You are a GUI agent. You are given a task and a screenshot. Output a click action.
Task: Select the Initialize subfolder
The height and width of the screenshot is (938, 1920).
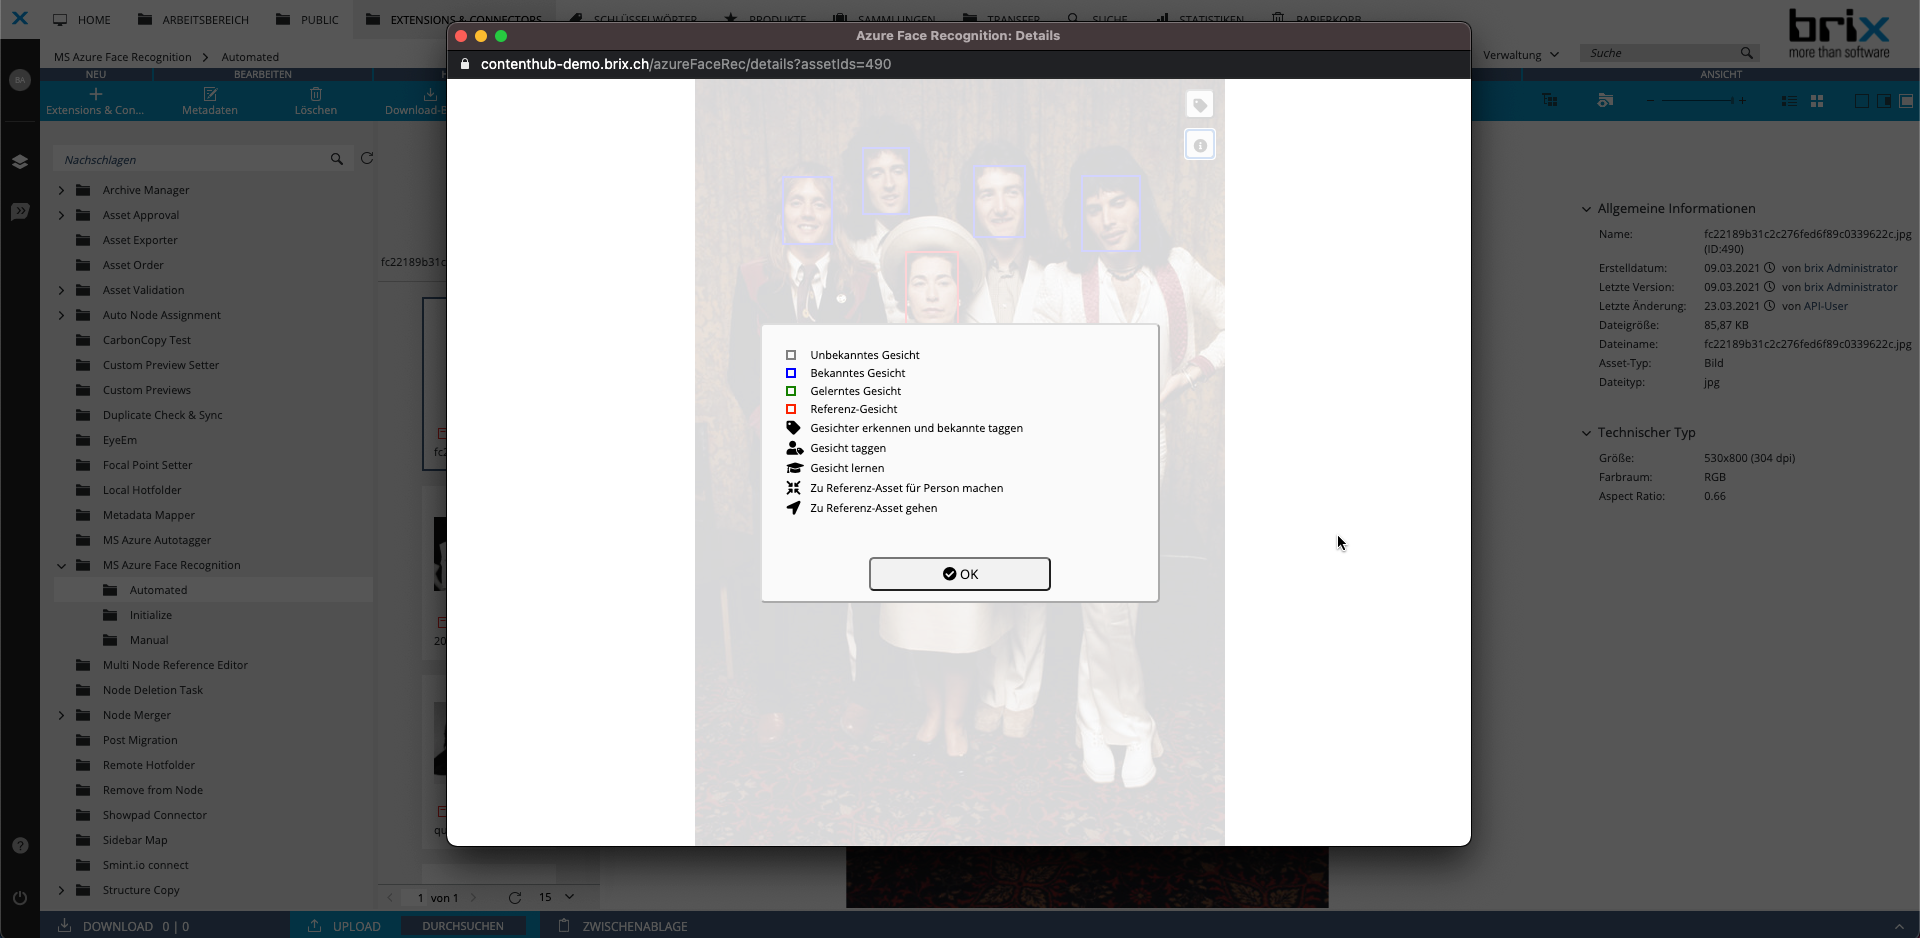coord(150,615)
